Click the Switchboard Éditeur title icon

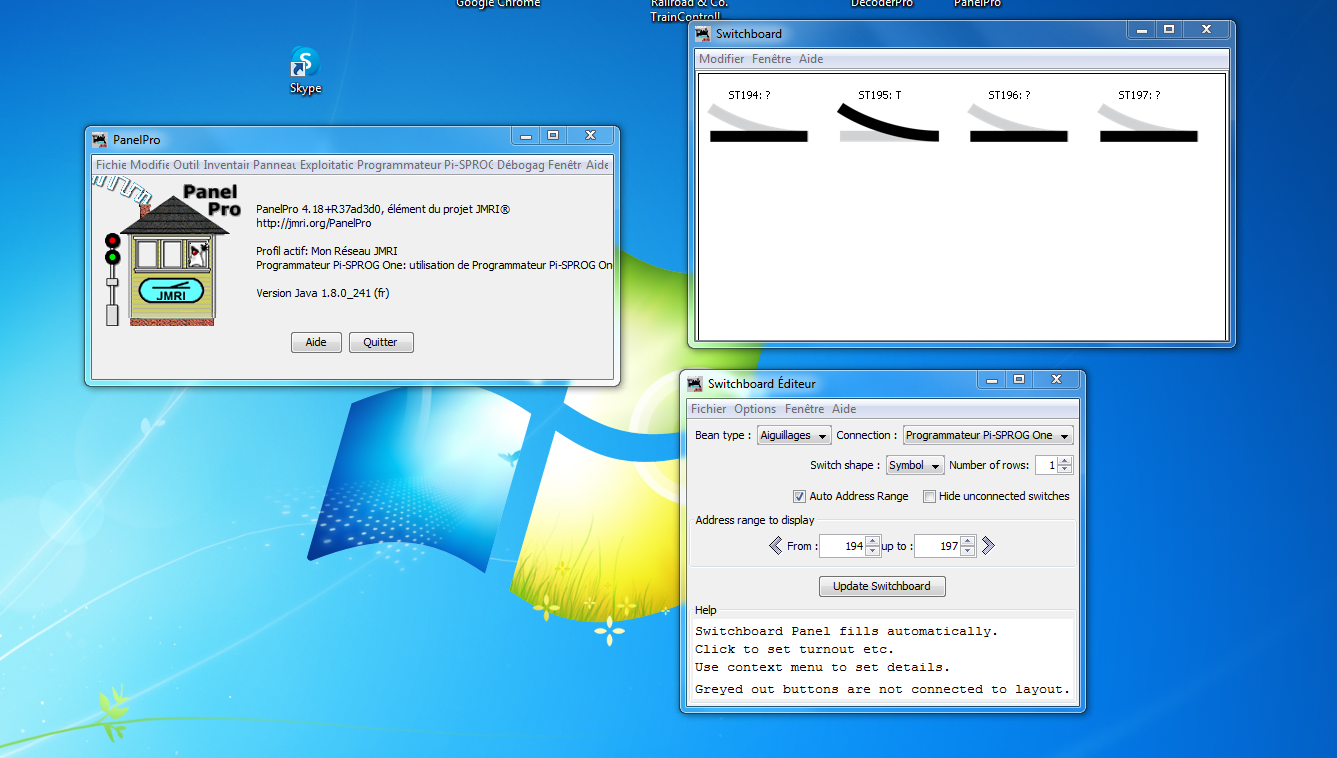[x=695, y=383]
